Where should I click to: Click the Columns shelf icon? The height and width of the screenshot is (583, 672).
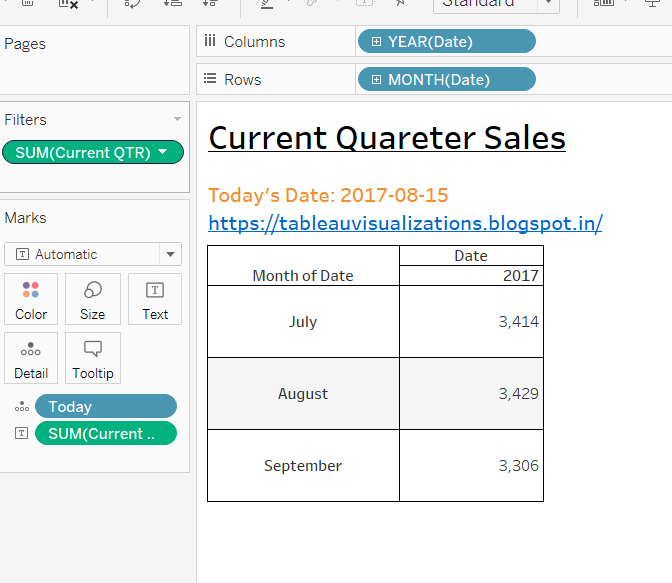tap(210, 41)
